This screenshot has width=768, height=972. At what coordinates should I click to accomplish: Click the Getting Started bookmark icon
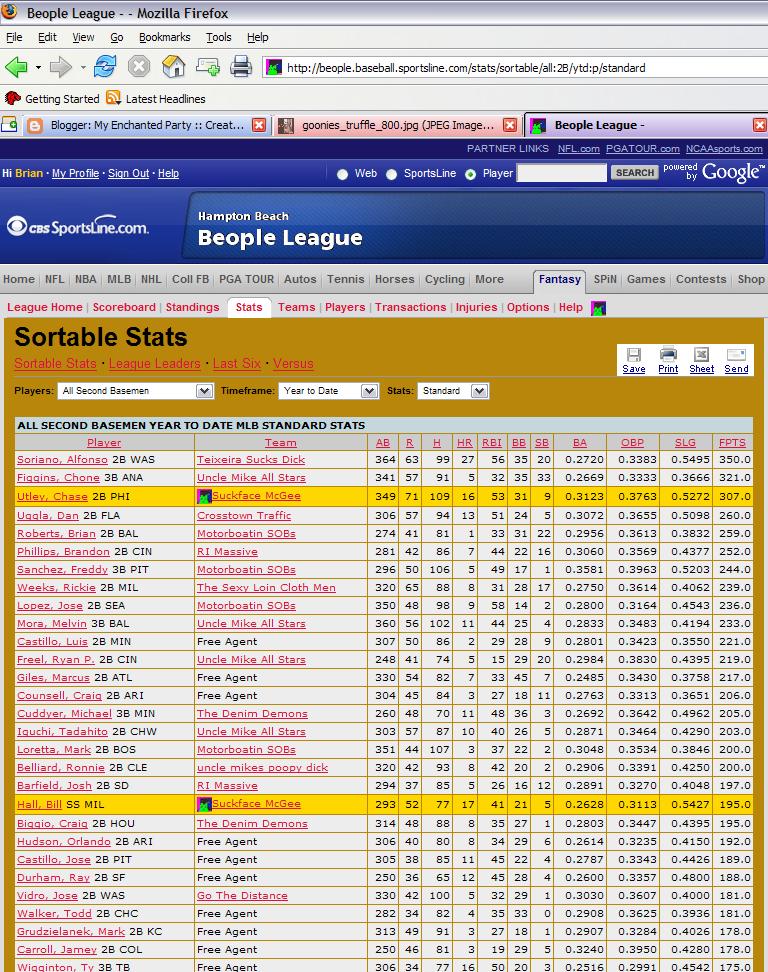click(12, 98)
